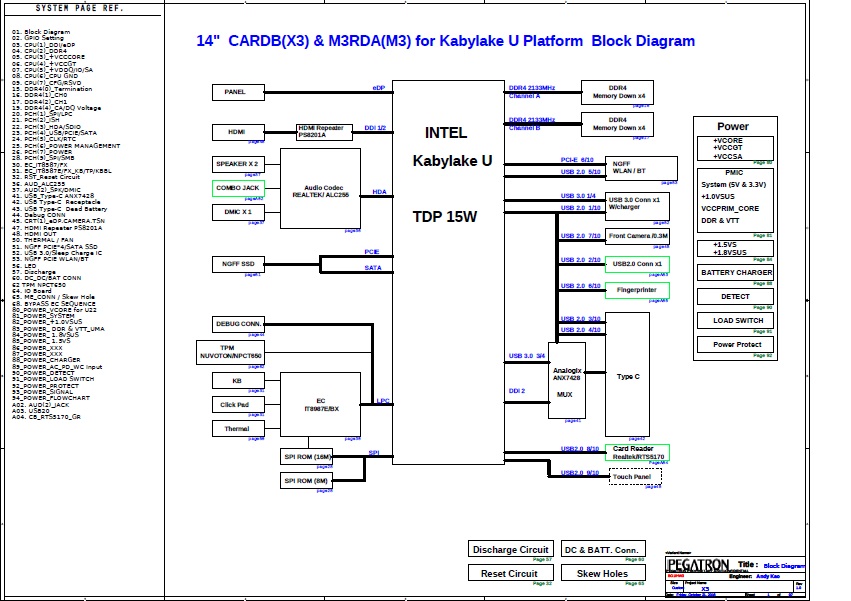The width and height of the screenshot is (851, 601).
Task: Select the NGFF WLAN / BT block
Action: pyautogui.click(x=642, y=168)
